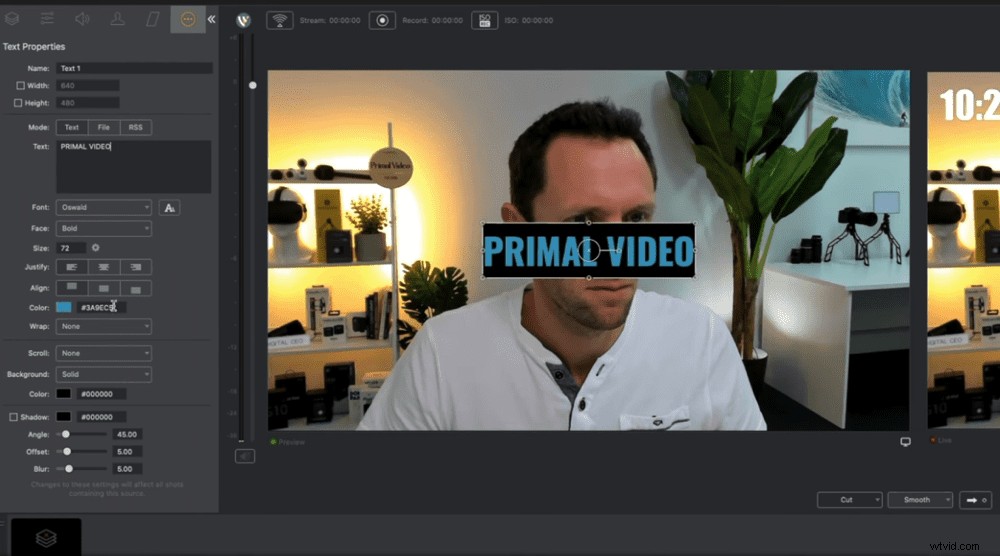1000x556 pixels.
Task: Open the Wrap dropdown
Action: click(104, 326)
